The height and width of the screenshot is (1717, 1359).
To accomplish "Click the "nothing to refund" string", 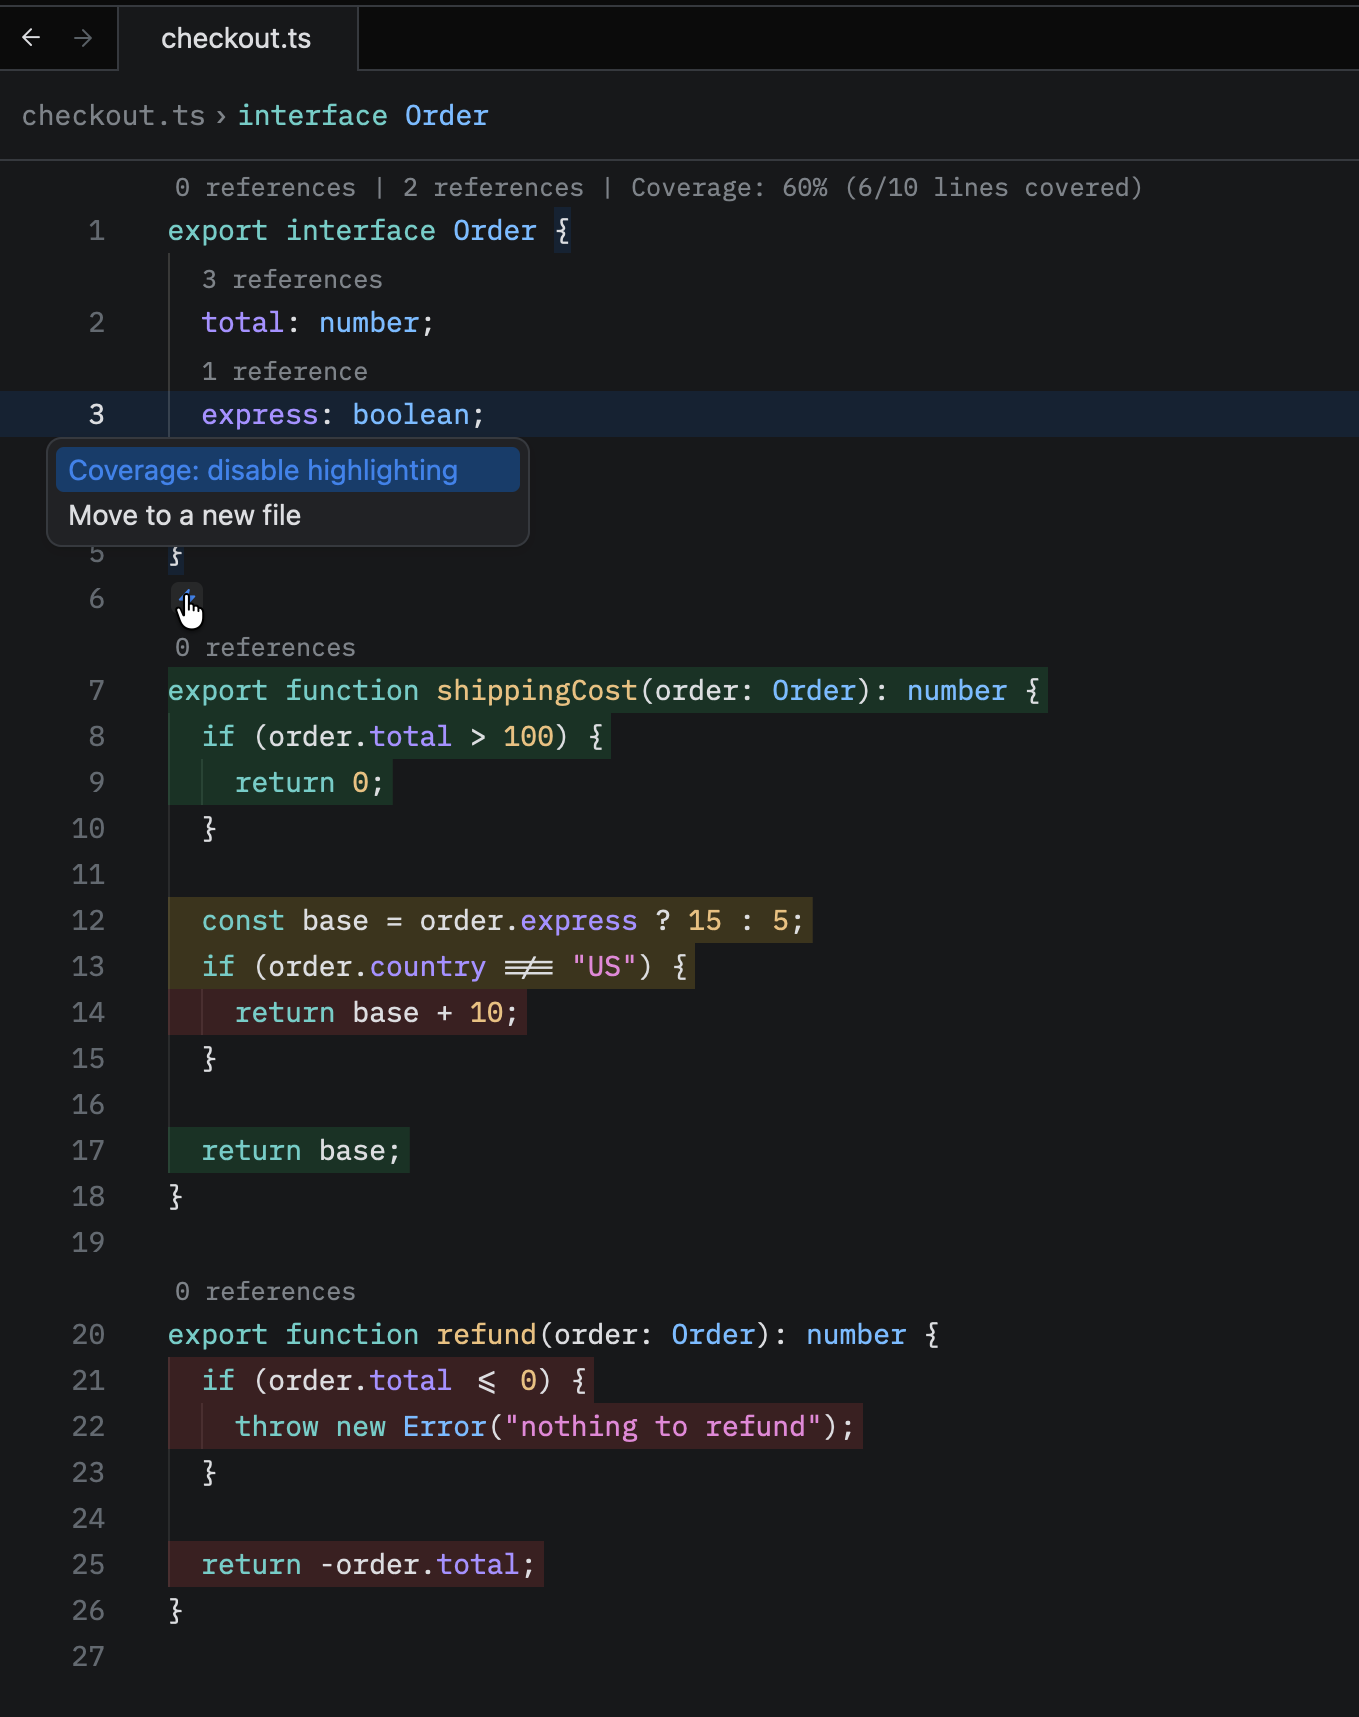I will pyautogui.click(x=663, y=1427).
